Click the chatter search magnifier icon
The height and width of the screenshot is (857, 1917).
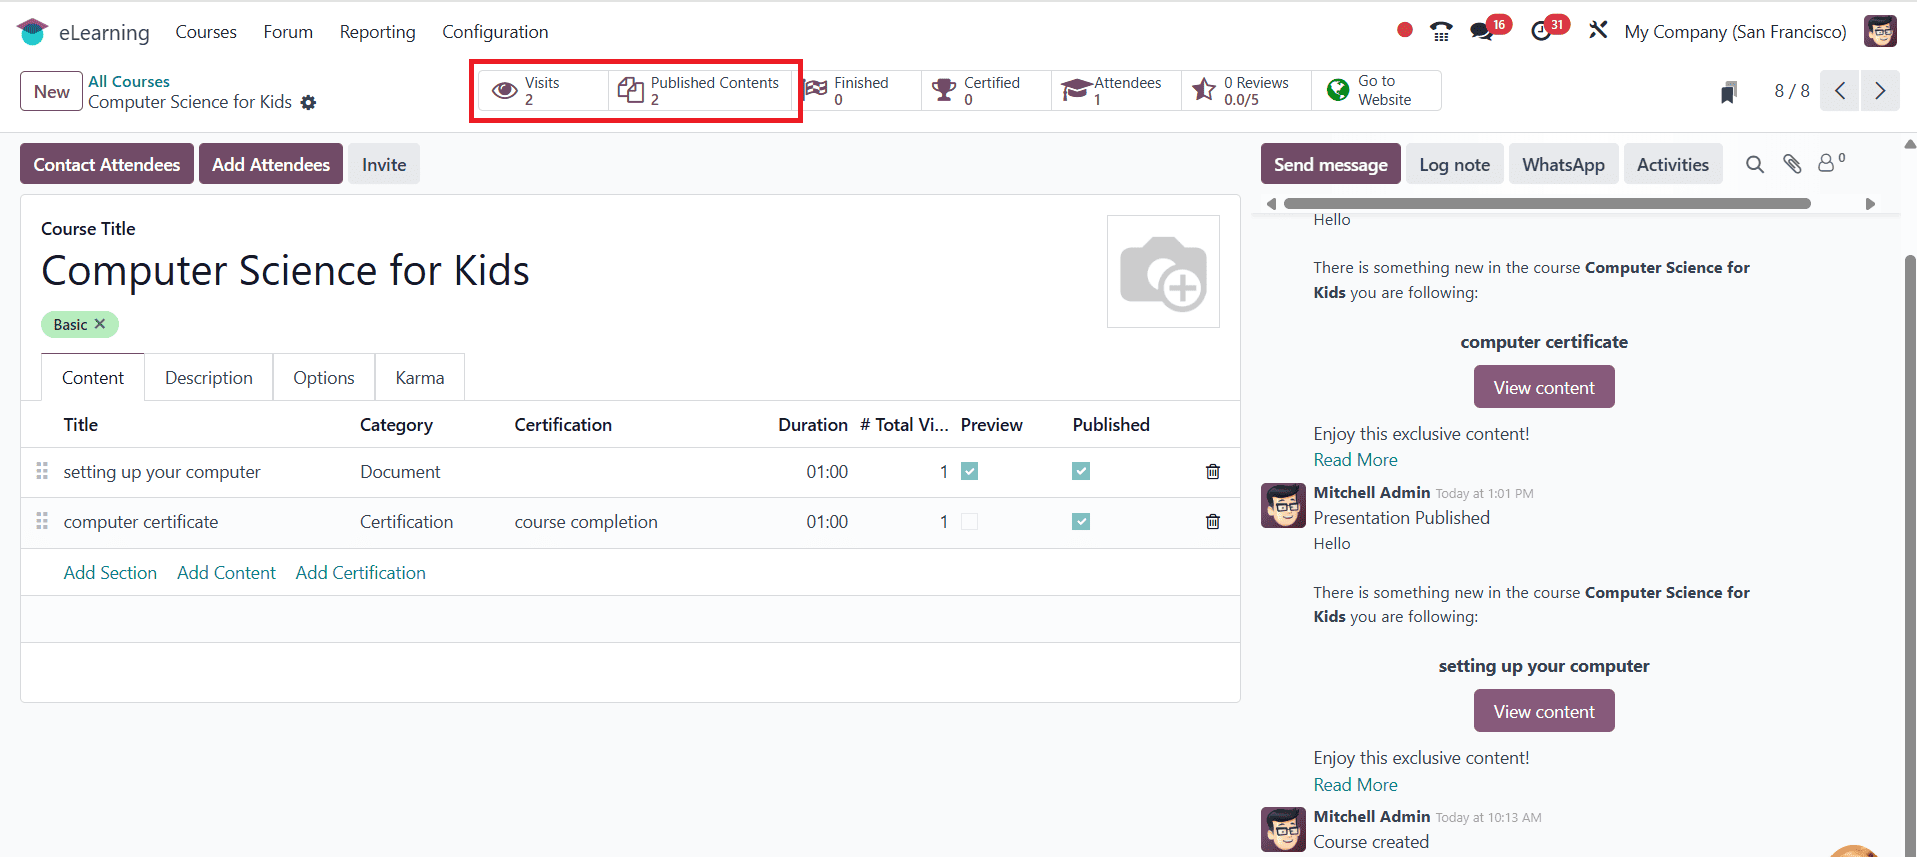1755,164
